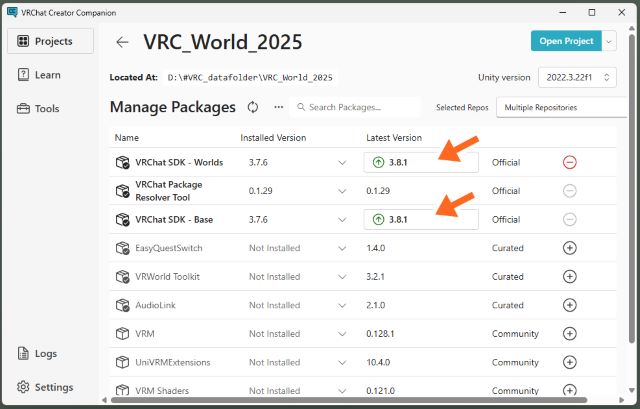Open Settings from the sidebar
The height and width of the screenshot is (409, 640).
(x=45, y=387)
